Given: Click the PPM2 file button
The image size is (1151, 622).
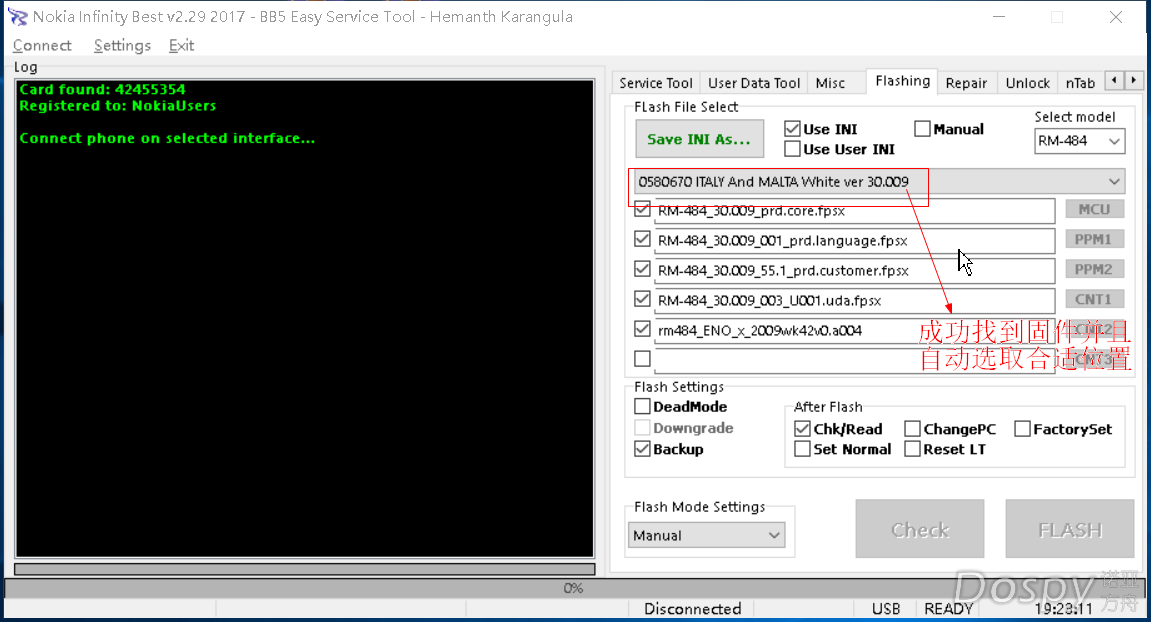Looking at the screenshot, I should click(1094, 270).
